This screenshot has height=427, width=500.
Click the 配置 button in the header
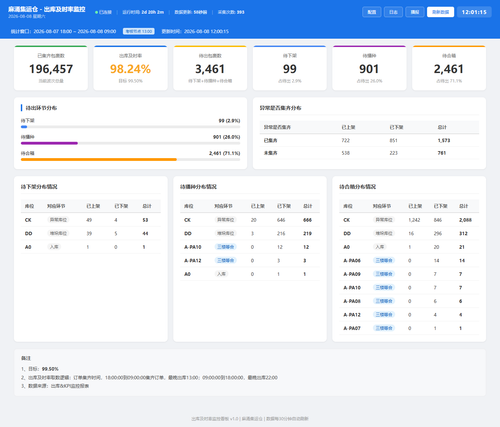pyautogui.click(x=372, y=12)
